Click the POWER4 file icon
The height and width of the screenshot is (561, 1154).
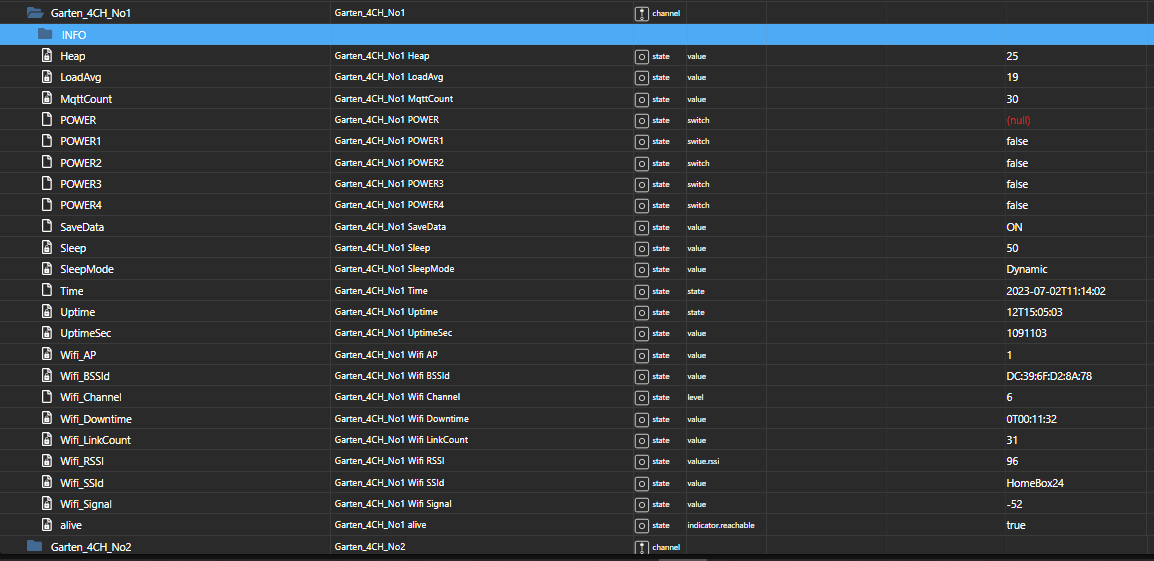click(x=46, y=205)
